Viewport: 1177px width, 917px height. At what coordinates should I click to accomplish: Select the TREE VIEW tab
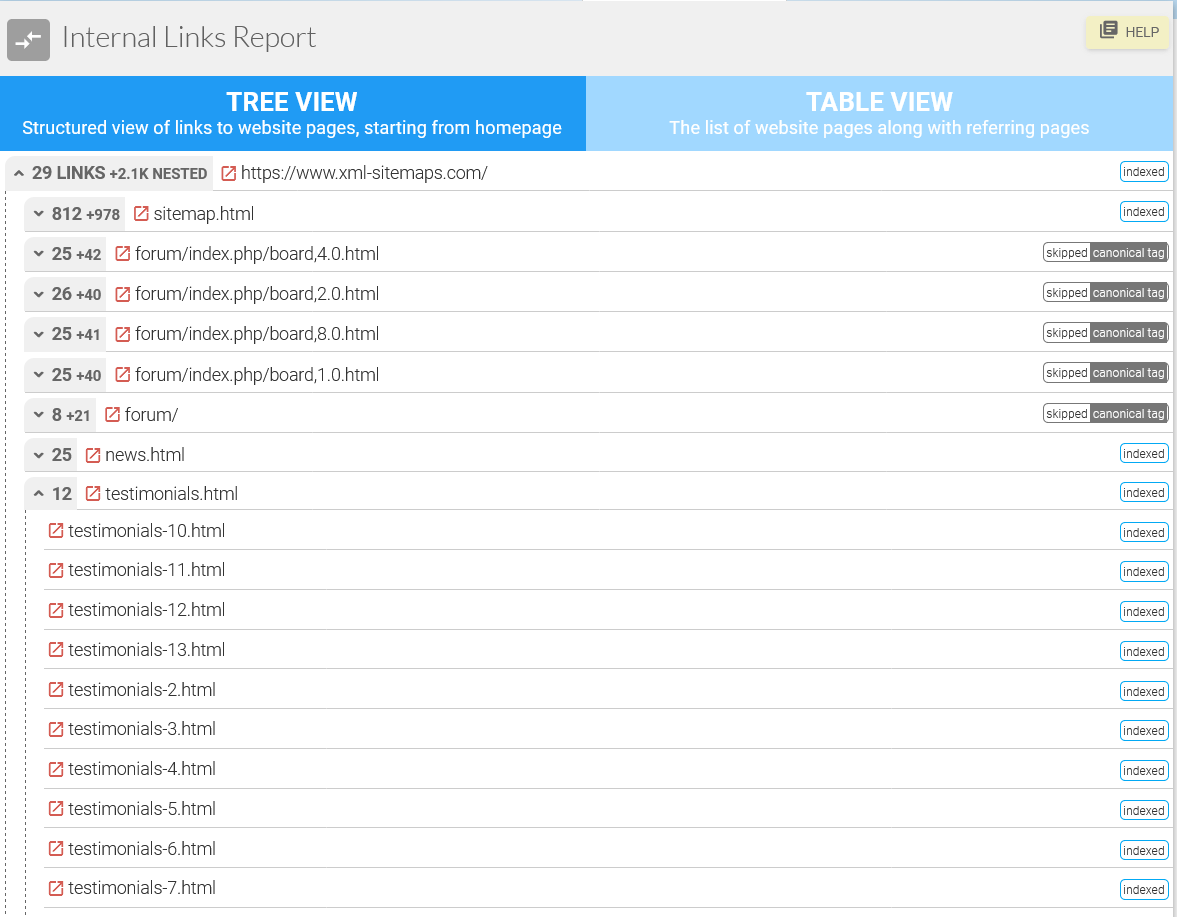click(x=292, y=112)
